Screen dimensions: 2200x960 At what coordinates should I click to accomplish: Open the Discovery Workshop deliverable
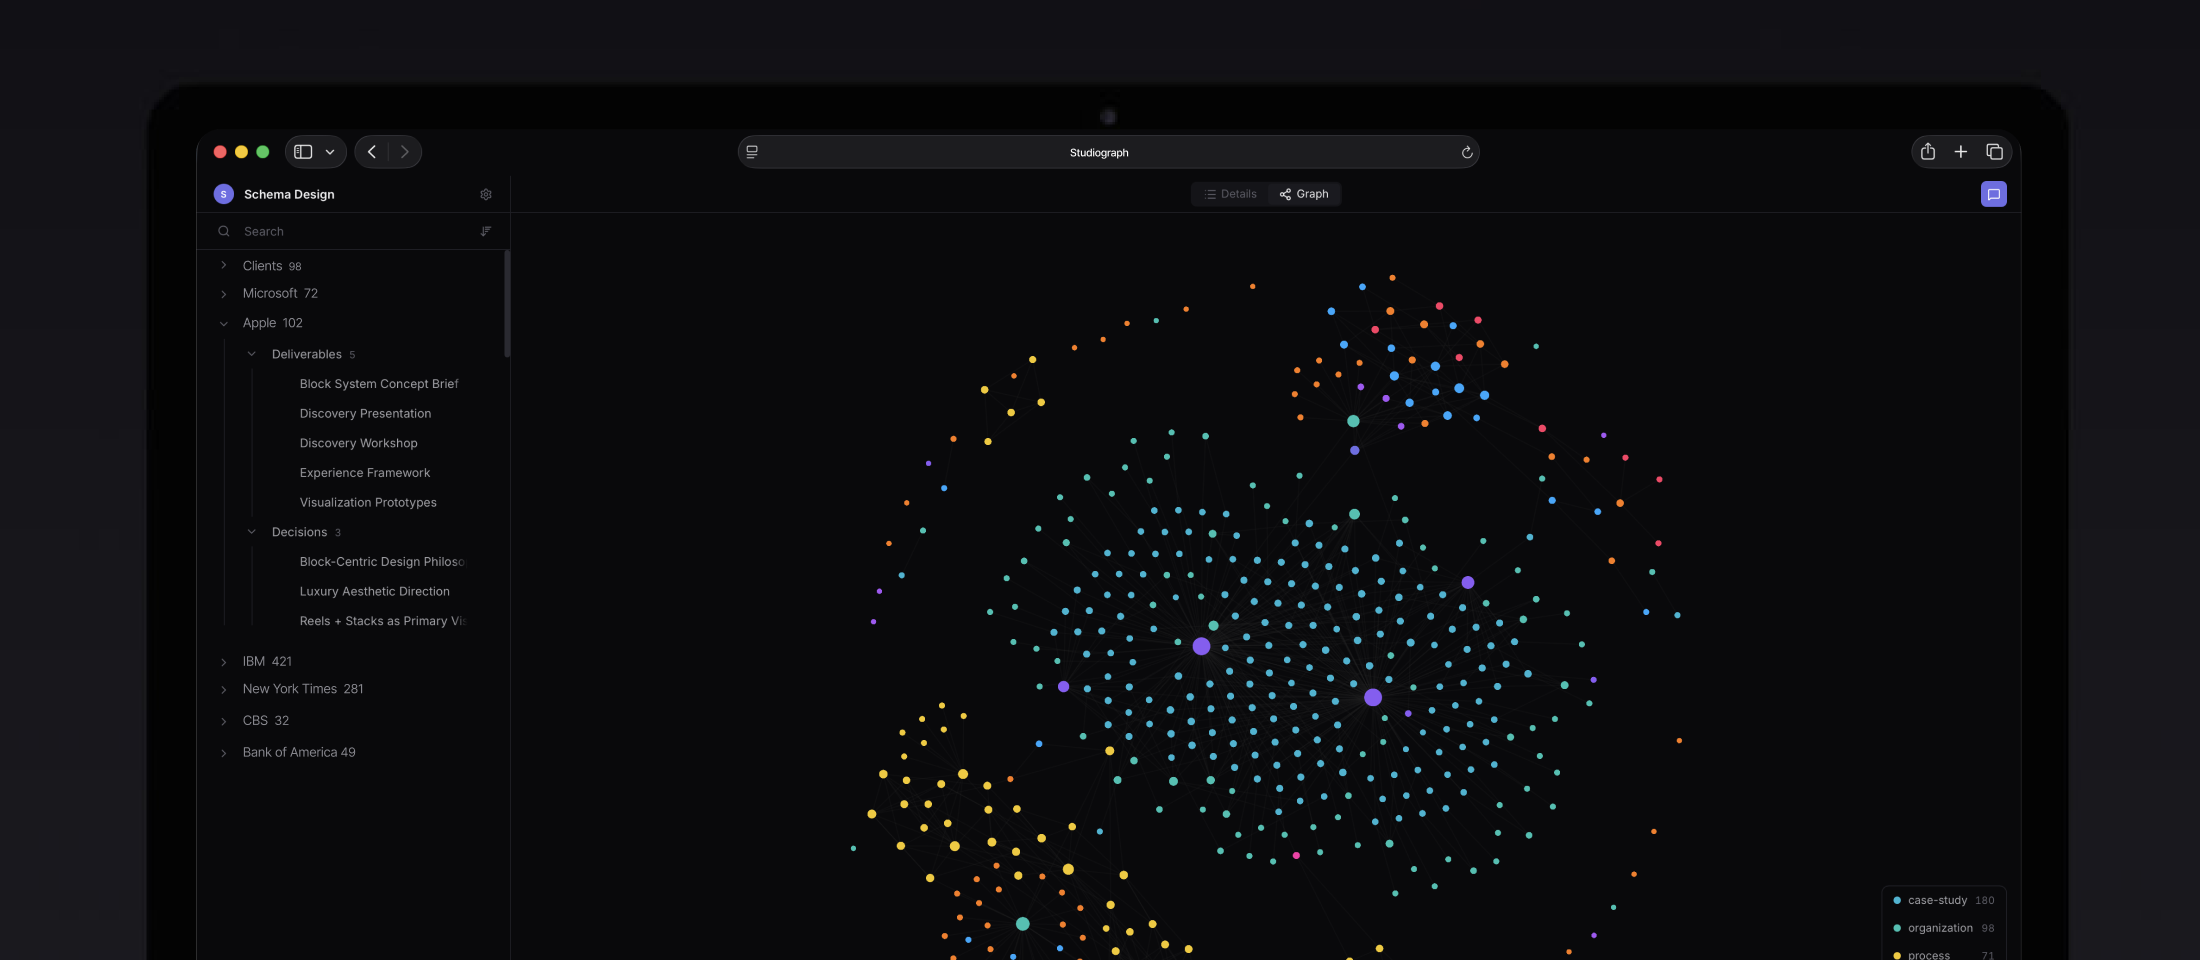click(358, 443)
